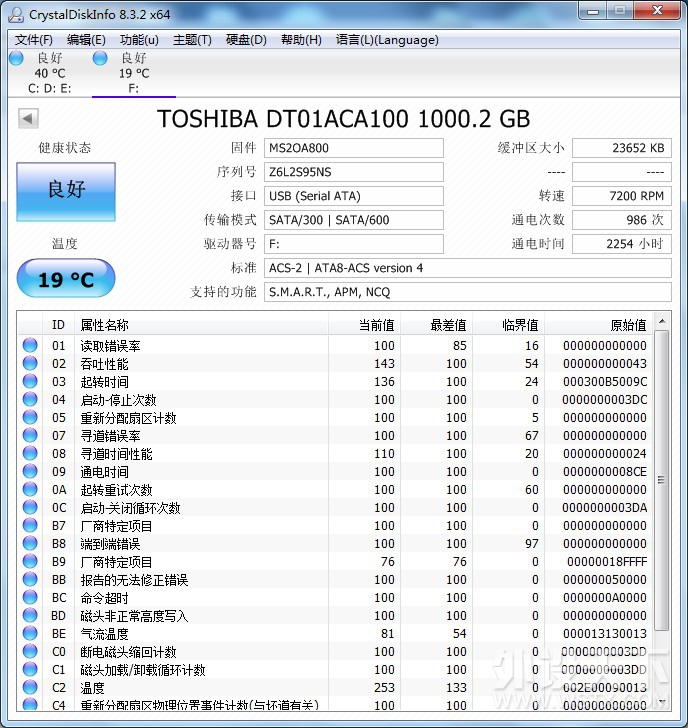Viewport: 688px width, 728px height.
Task: Click the rotation speed value 7200 RPM
Action: (622, 196)
